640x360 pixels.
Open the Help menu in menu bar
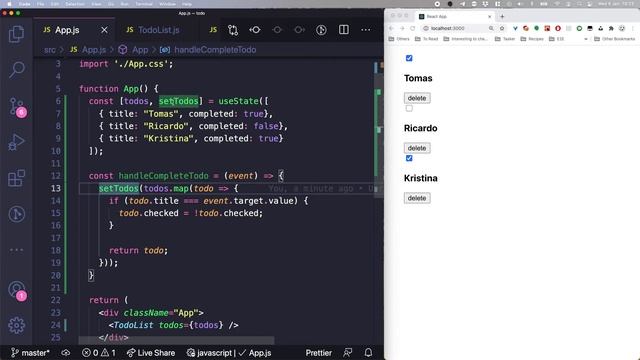point(187,4)
